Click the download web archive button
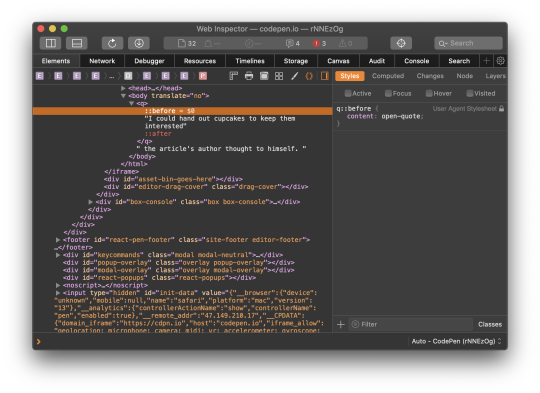Image resolution: width=540 pixels, height=393 pixels. (x=139, y=43)
